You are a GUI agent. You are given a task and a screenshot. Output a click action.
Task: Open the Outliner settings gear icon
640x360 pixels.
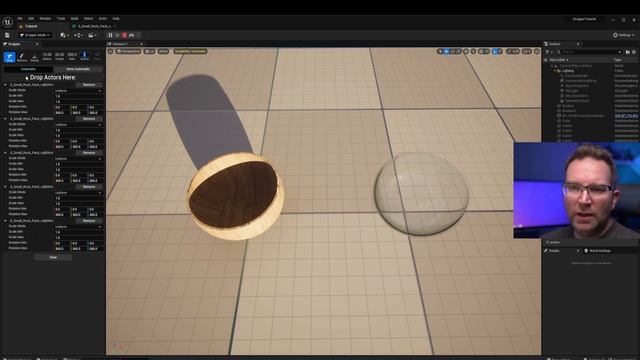click(x=634, y=52)
